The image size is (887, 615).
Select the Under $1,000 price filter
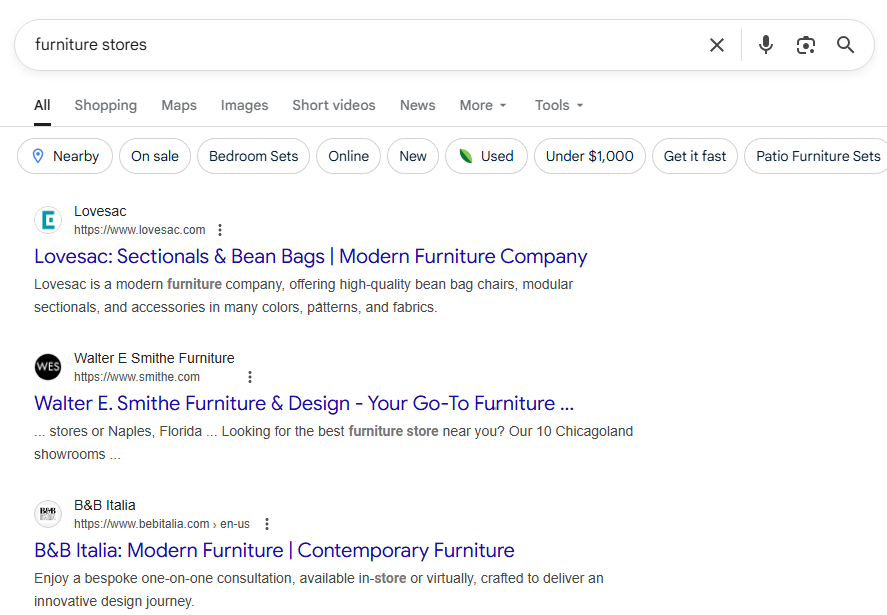(x=589, y=156)
